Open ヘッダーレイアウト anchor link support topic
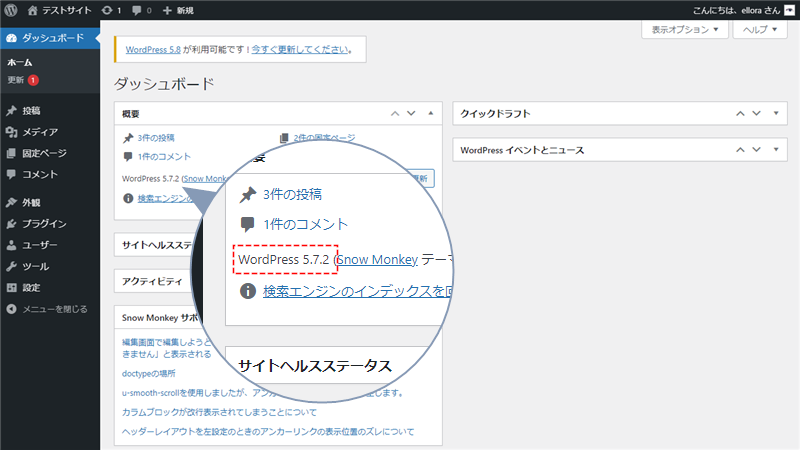Screen dimensions: 800x450 point(268,432)
